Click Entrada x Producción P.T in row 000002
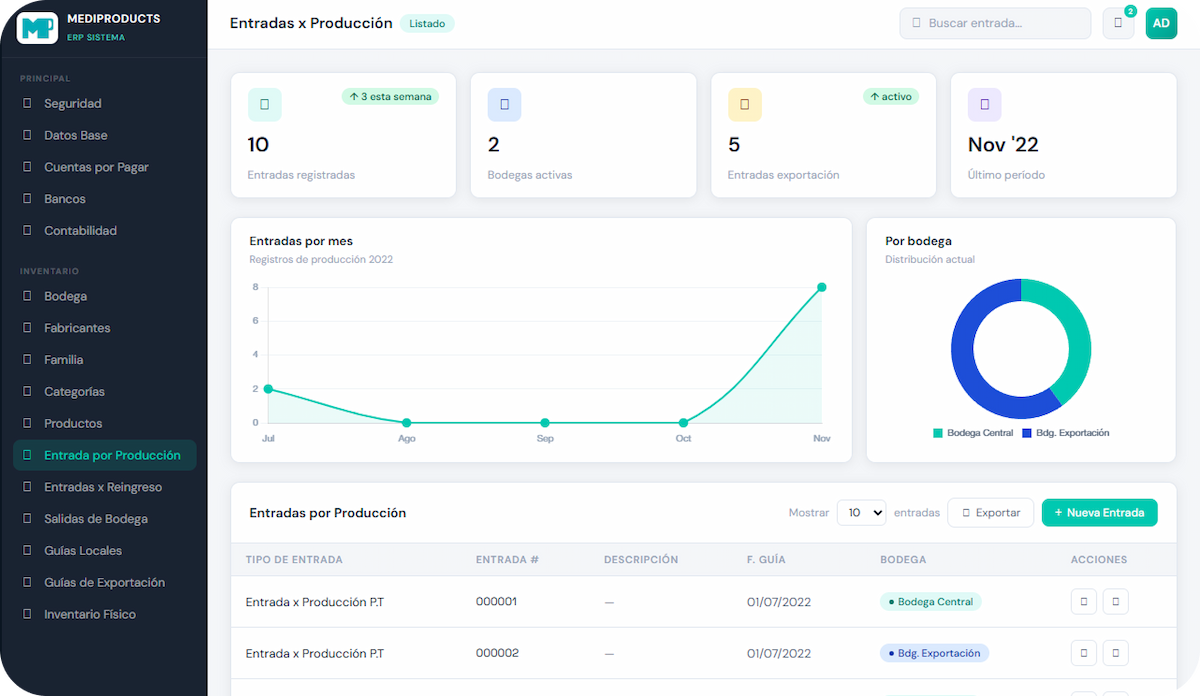1200x696 pixels. point(315,653)
